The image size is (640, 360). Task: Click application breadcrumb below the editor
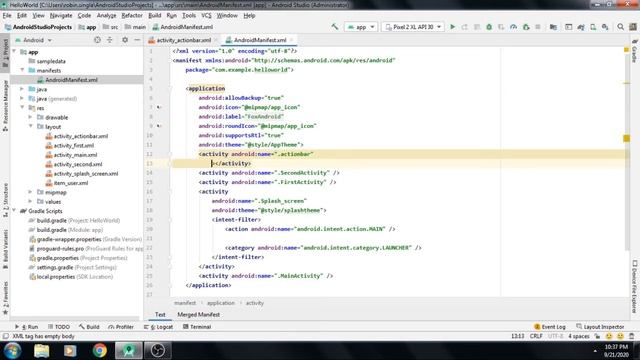[221, 303]
